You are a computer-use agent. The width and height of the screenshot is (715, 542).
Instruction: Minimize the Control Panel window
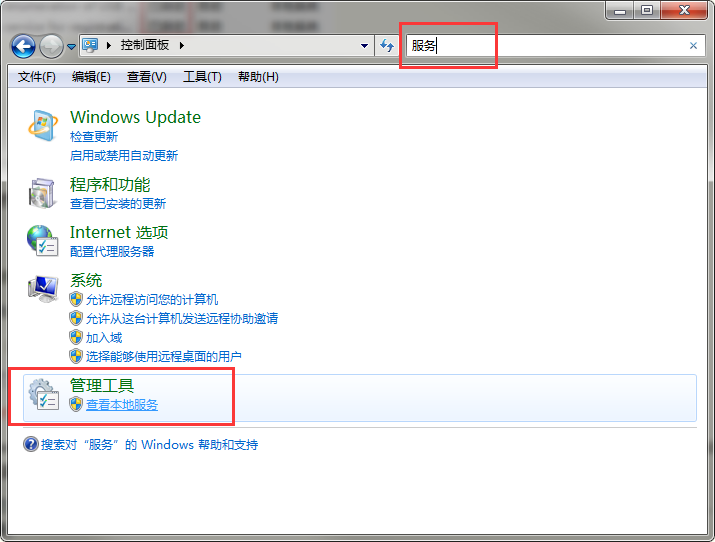pos(620,10)
